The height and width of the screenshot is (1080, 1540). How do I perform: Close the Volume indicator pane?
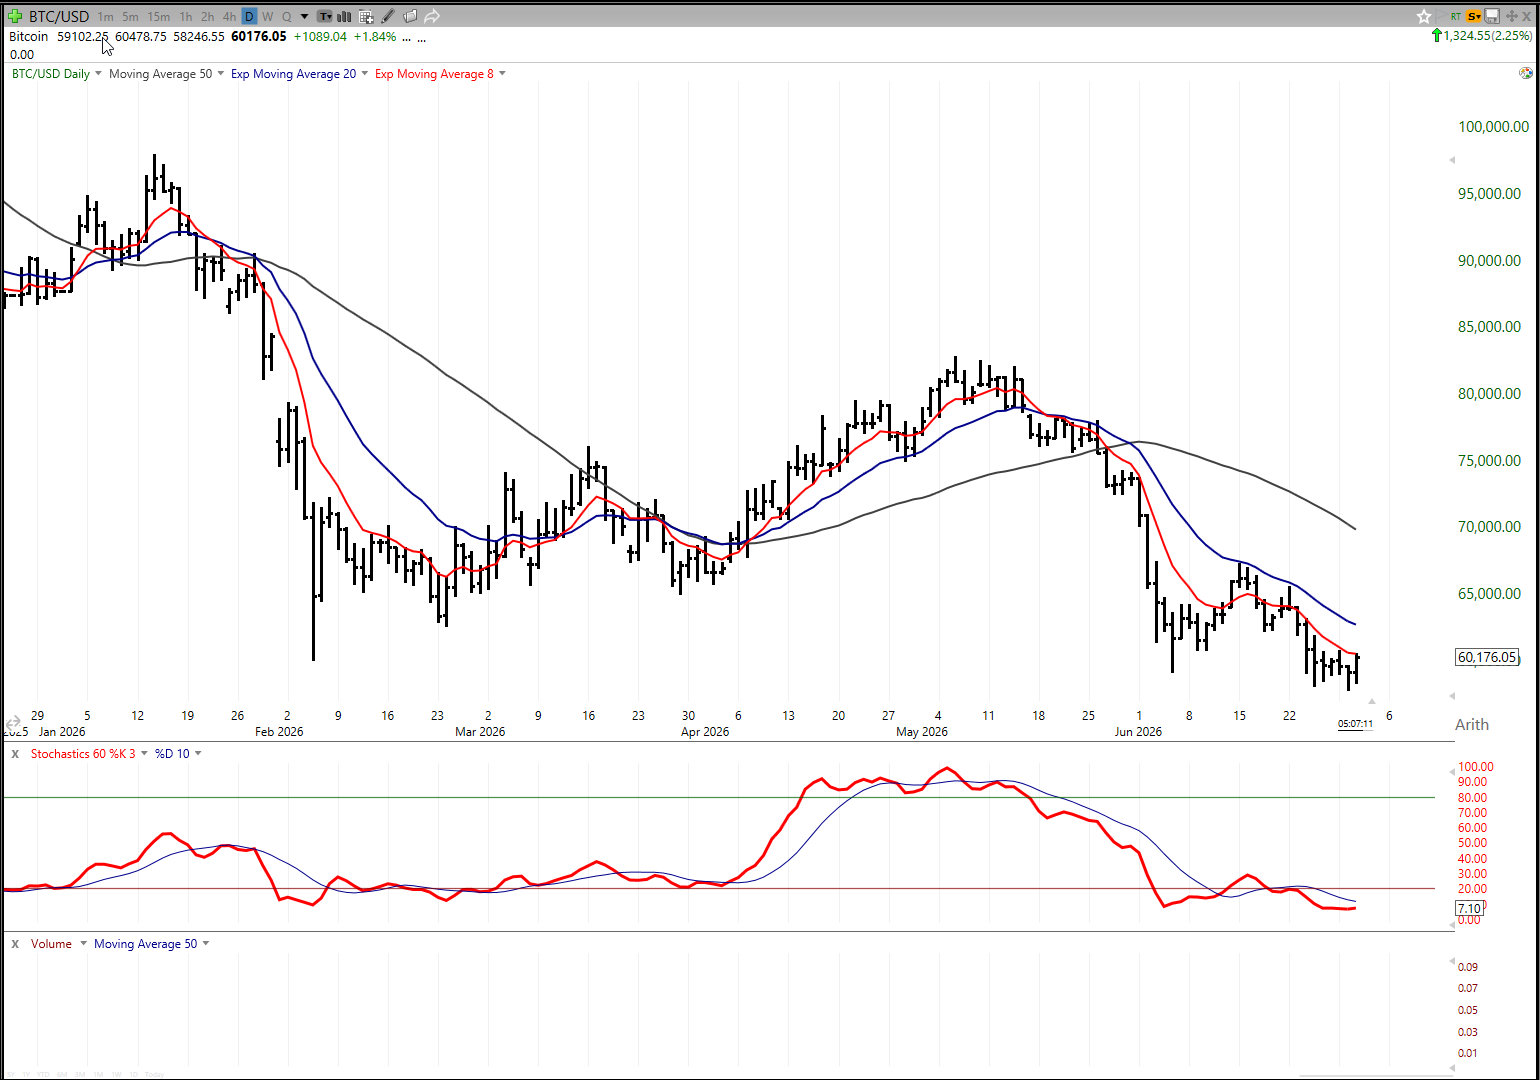tap(15, 943)
